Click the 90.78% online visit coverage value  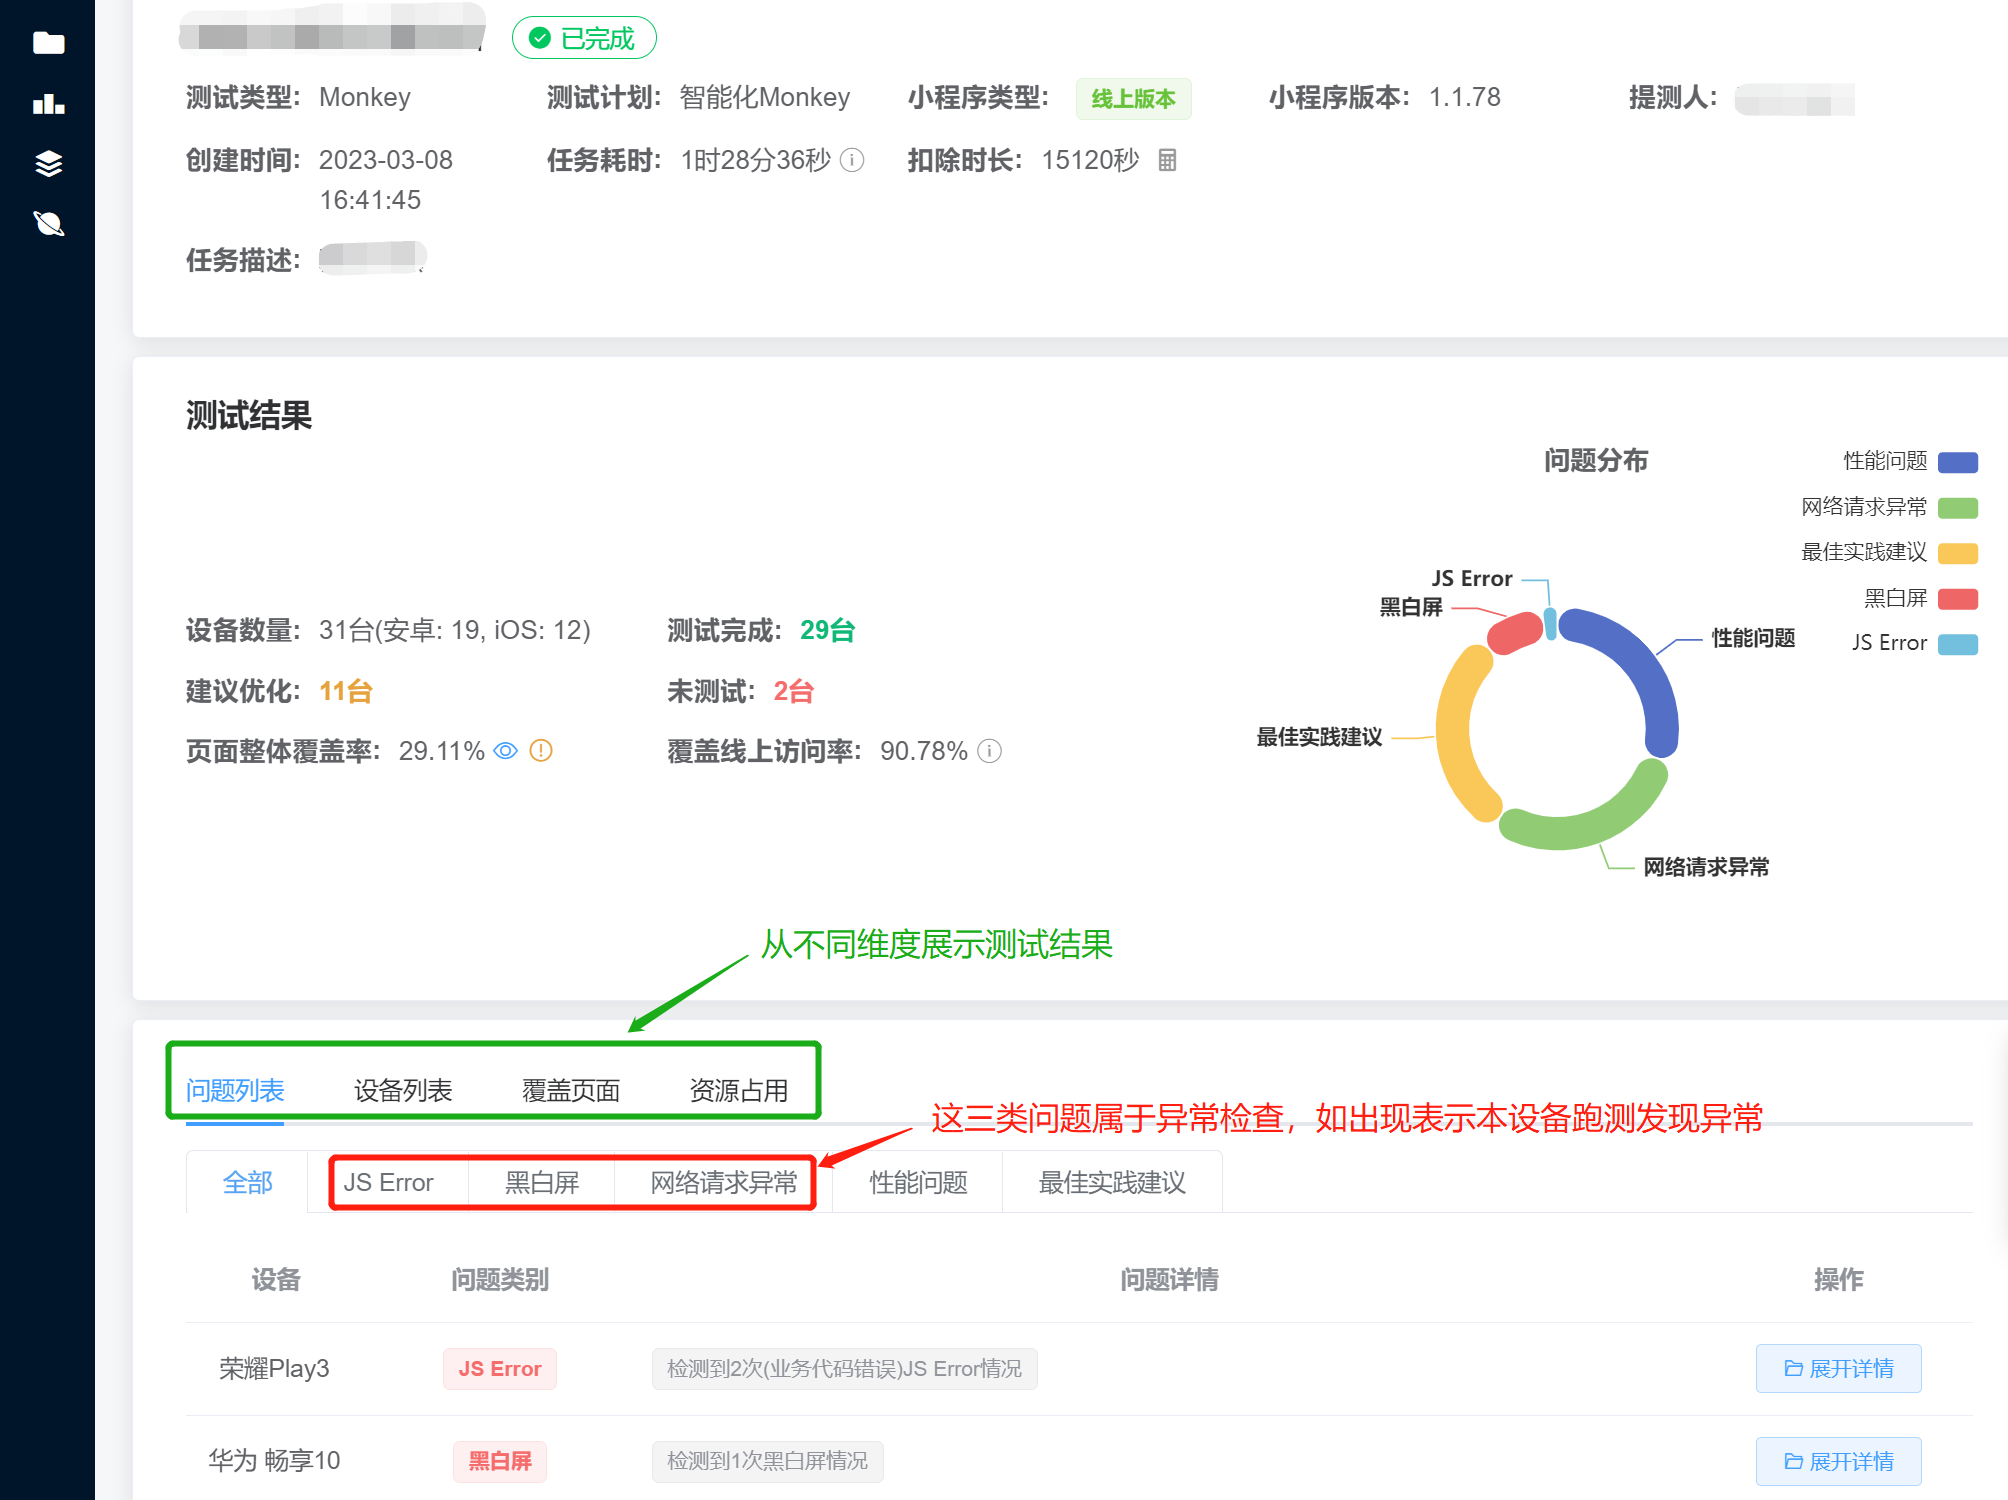[x=923, y=751]
